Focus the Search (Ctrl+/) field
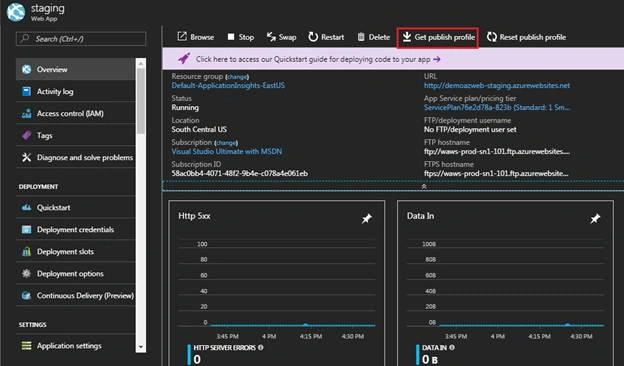The image size is (624, 366). click(x=81, y=39)
